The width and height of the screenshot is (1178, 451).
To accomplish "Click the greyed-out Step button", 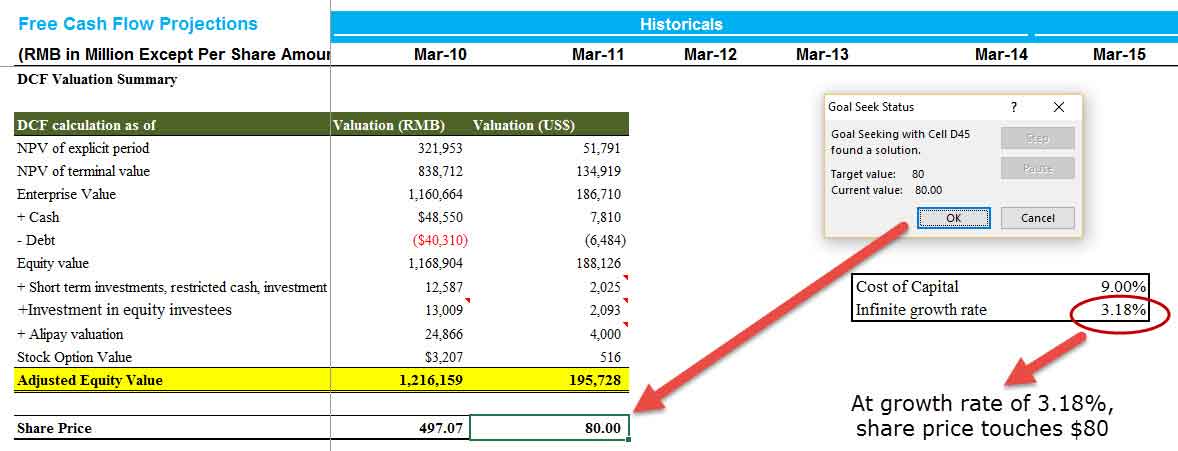I will click(1038, 138).
